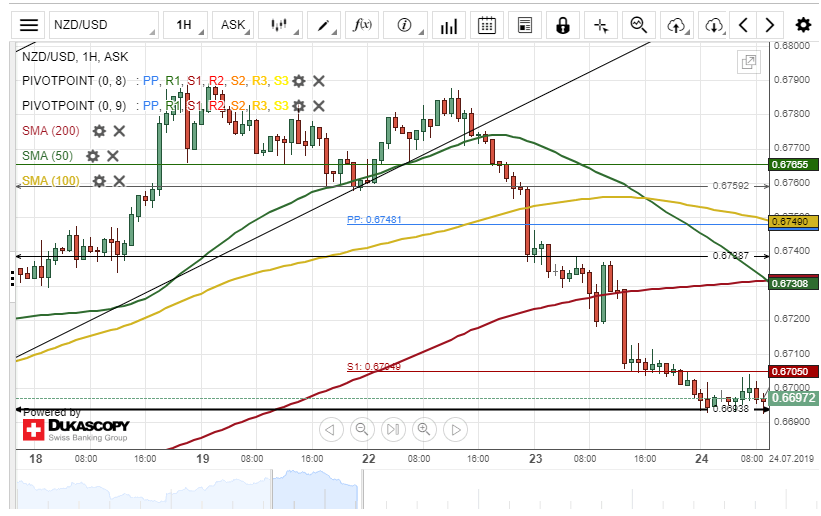Open the f(x) indicators menu
The height and width of the screenshot is (516, 821).
tap(362, 25)
